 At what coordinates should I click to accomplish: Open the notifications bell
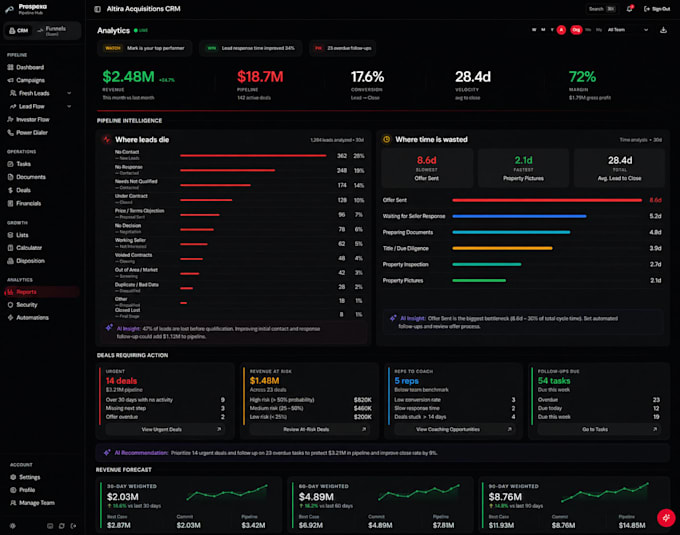click(629, 9)
